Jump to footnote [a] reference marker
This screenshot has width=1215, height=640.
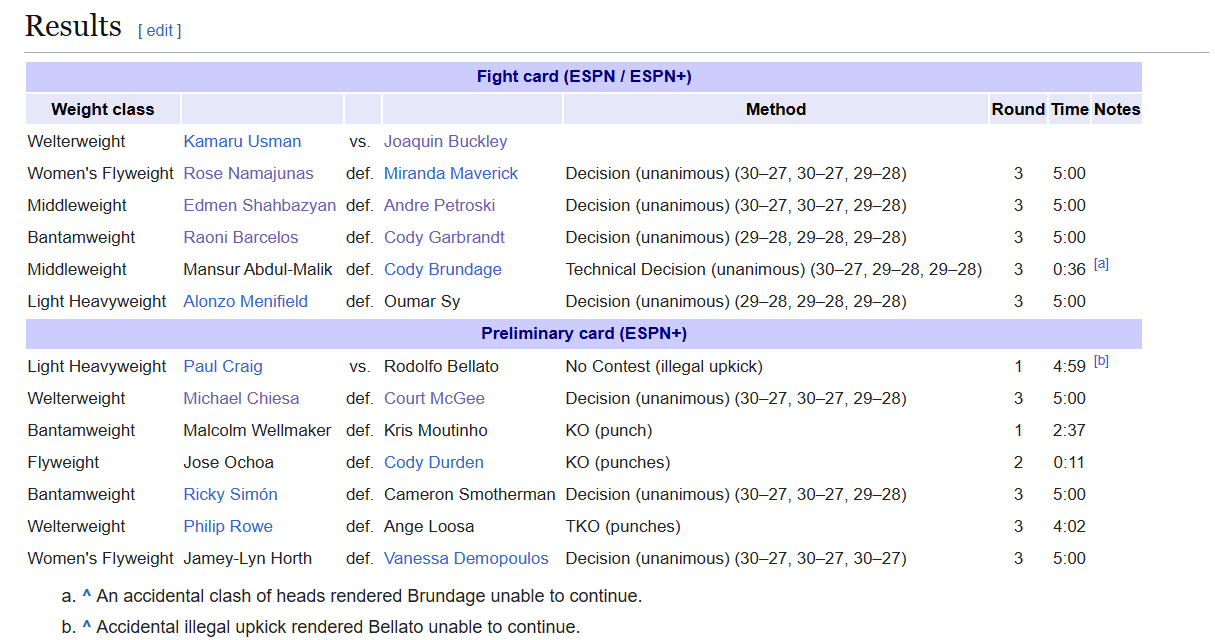point(1101,264)
